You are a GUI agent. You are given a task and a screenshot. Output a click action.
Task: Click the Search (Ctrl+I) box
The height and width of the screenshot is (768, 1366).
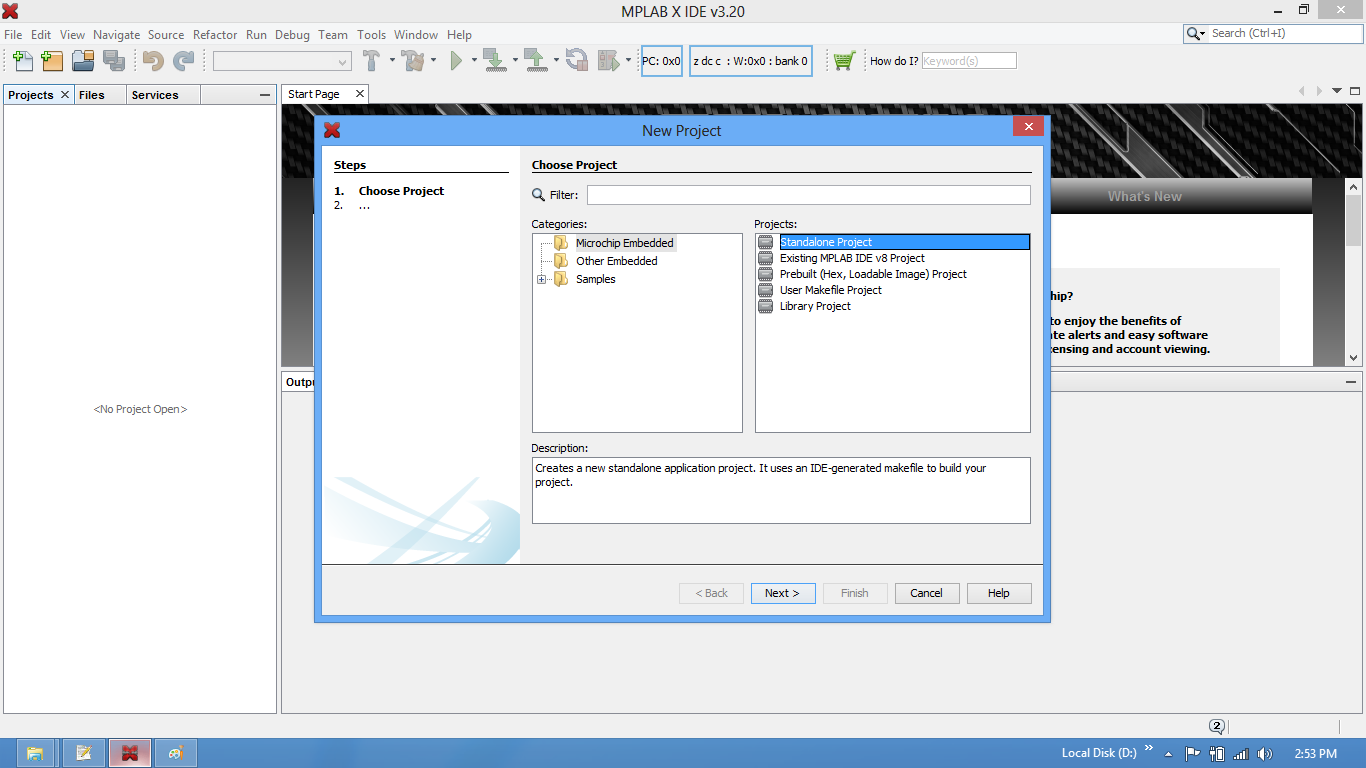(1283, 33)
